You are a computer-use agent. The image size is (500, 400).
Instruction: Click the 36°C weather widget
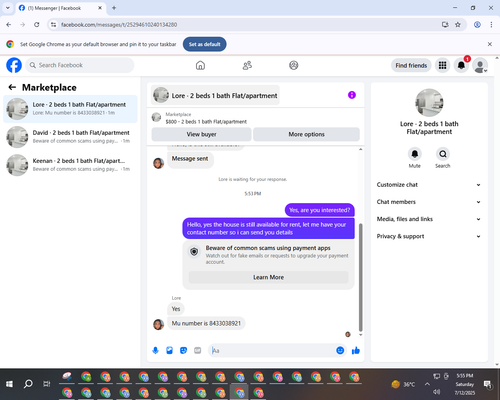[x=403, y=384]
